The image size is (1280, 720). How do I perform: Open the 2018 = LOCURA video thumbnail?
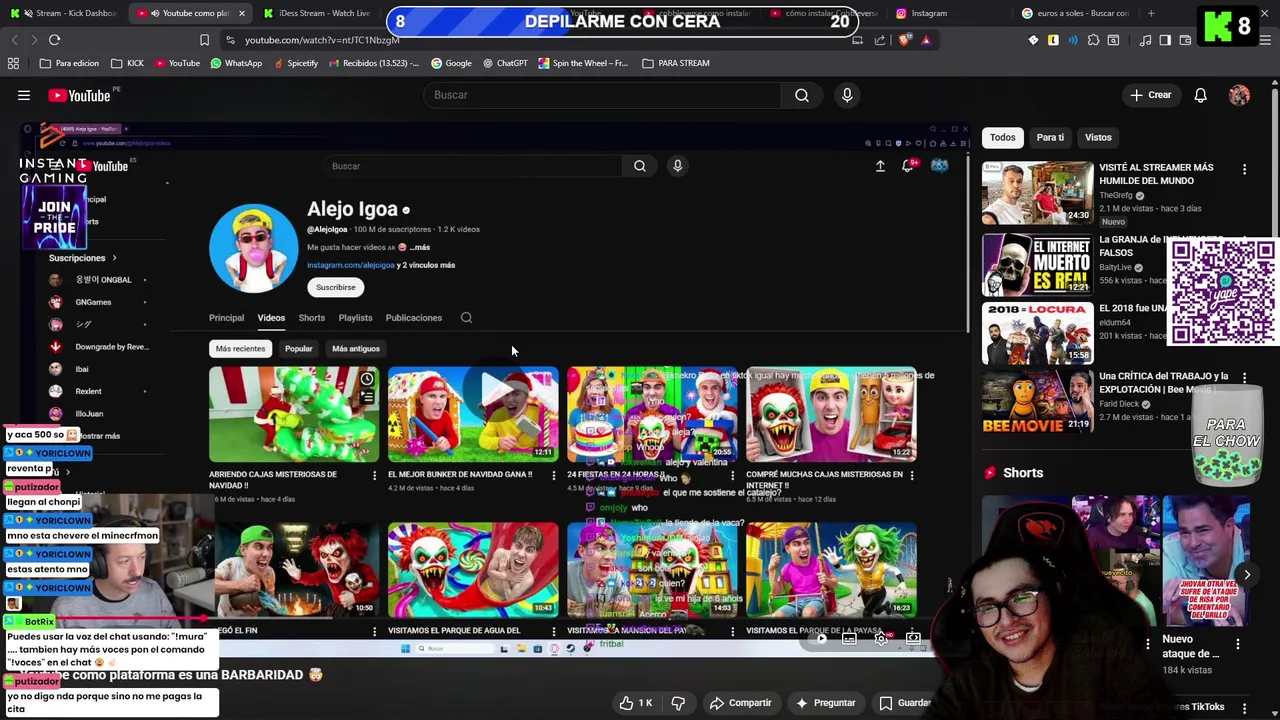point(1037,333)
